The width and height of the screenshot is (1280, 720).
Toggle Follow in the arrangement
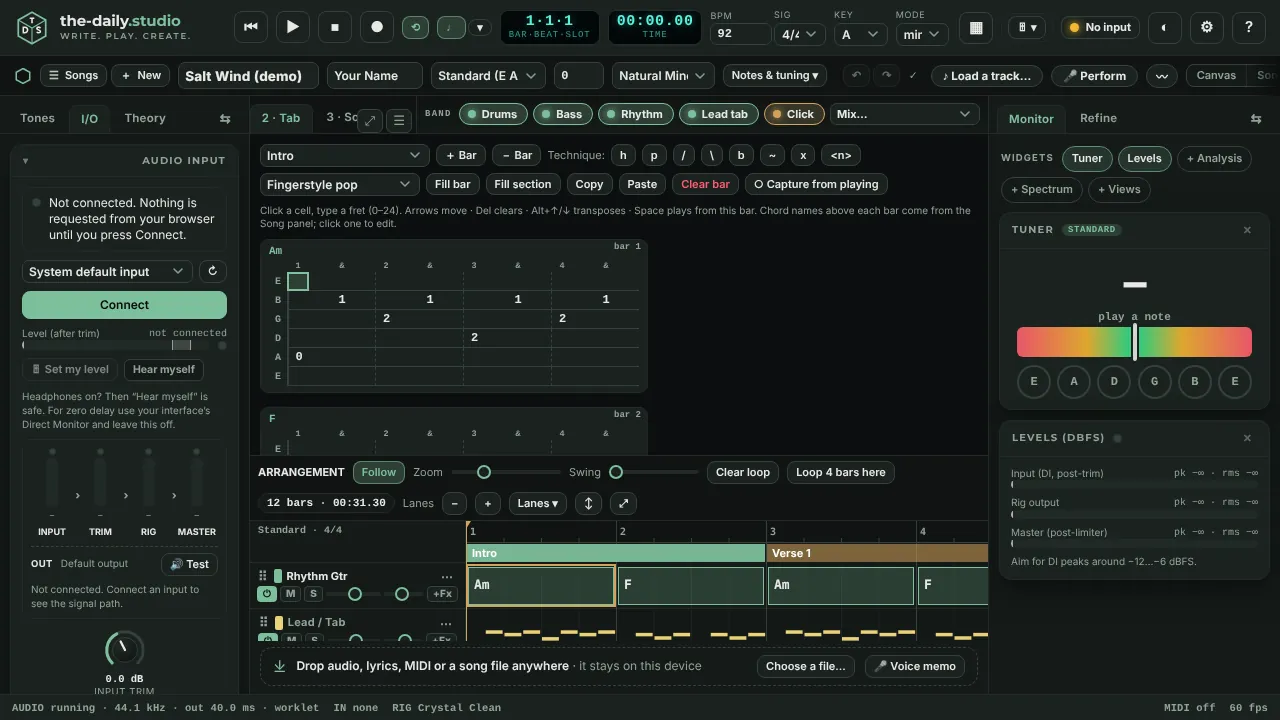click(379, 472)
